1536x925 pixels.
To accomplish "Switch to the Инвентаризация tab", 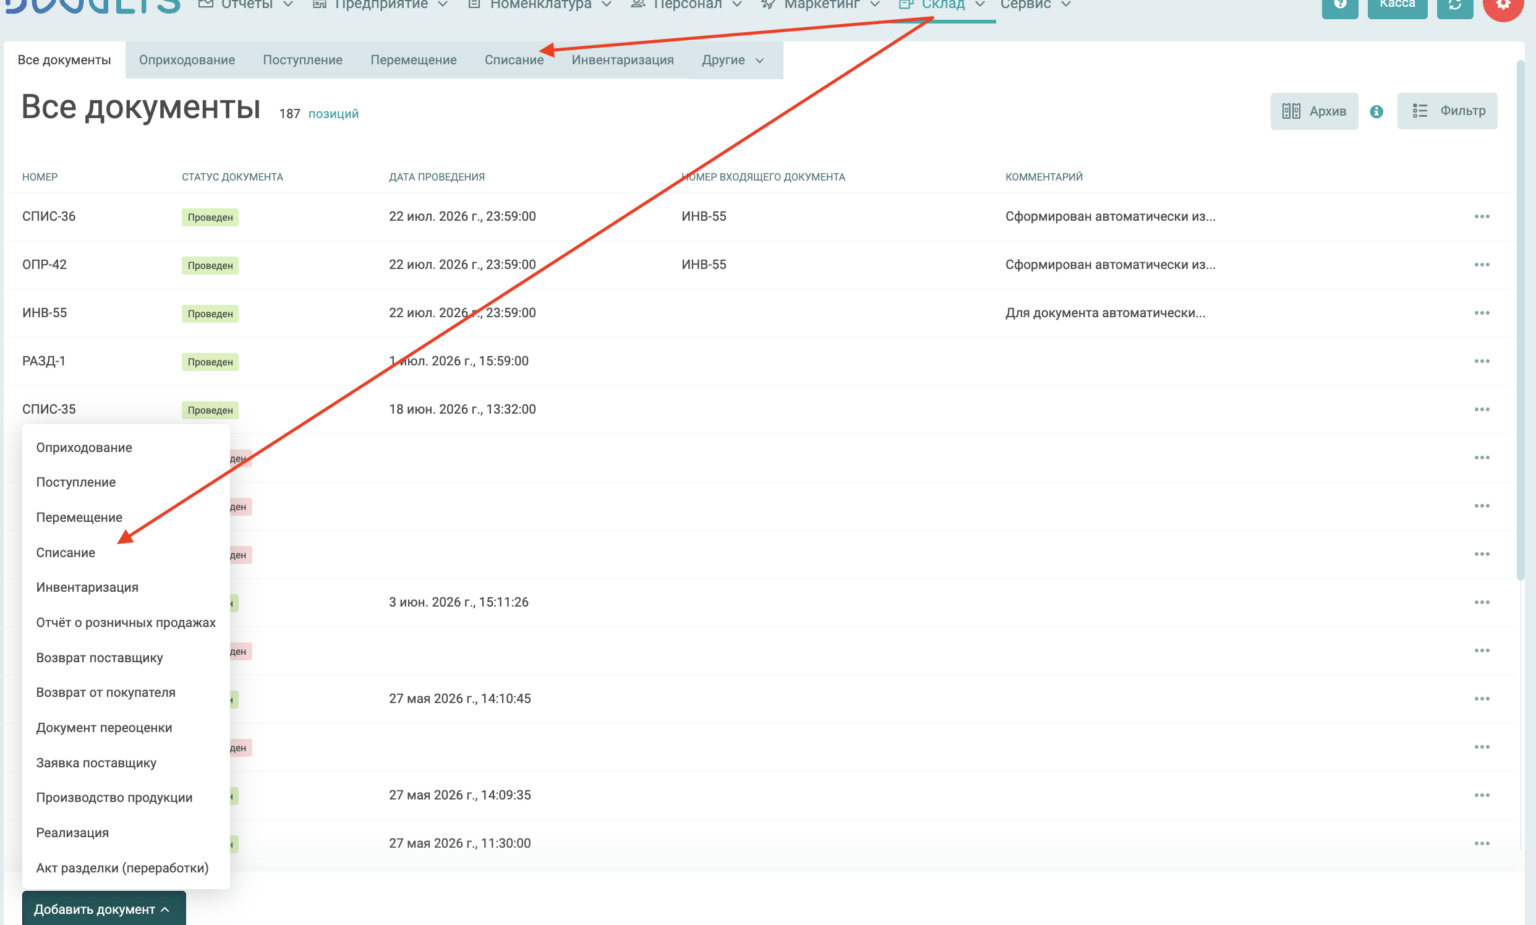I will coord(623,60).
